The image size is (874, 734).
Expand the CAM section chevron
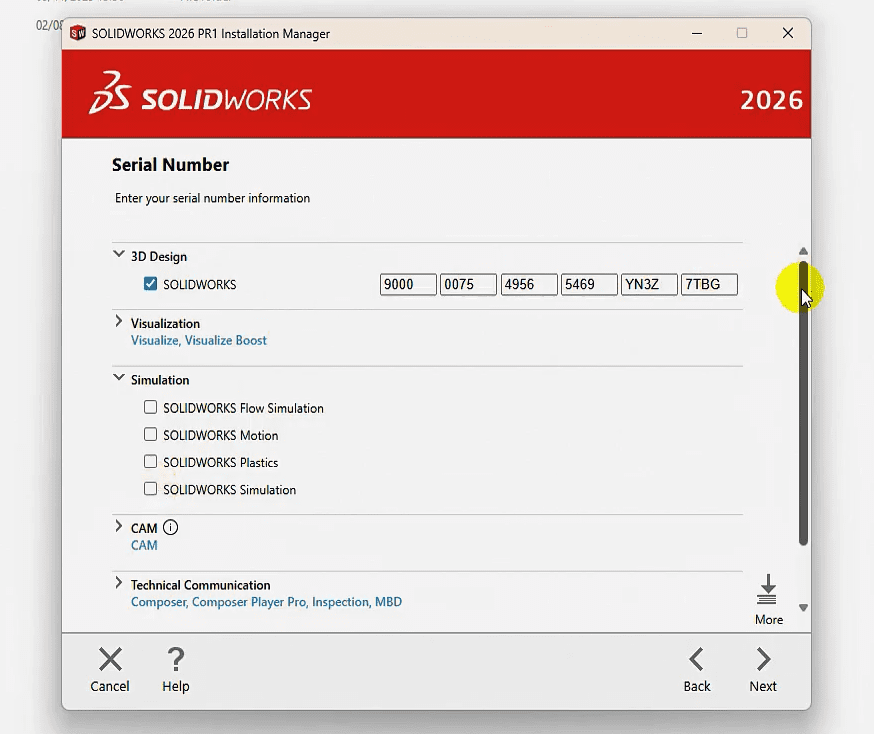tap(119, 526)
